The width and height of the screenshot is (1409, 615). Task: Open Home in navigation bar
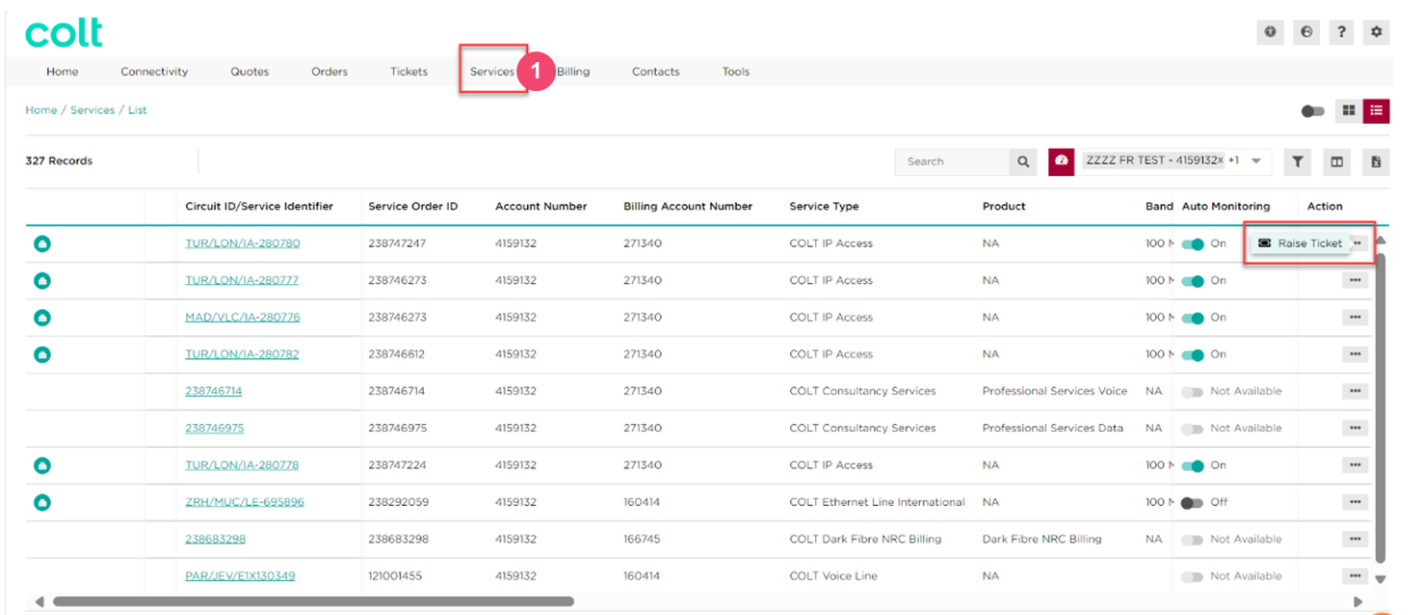click(x=62, y=72)
